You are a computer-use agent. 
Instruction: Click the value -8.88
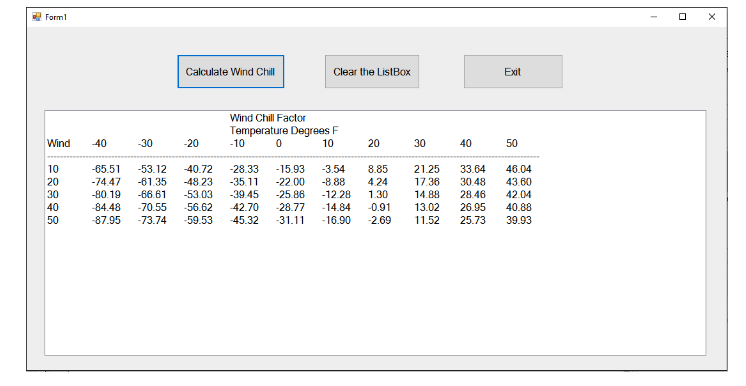[334, 182]
